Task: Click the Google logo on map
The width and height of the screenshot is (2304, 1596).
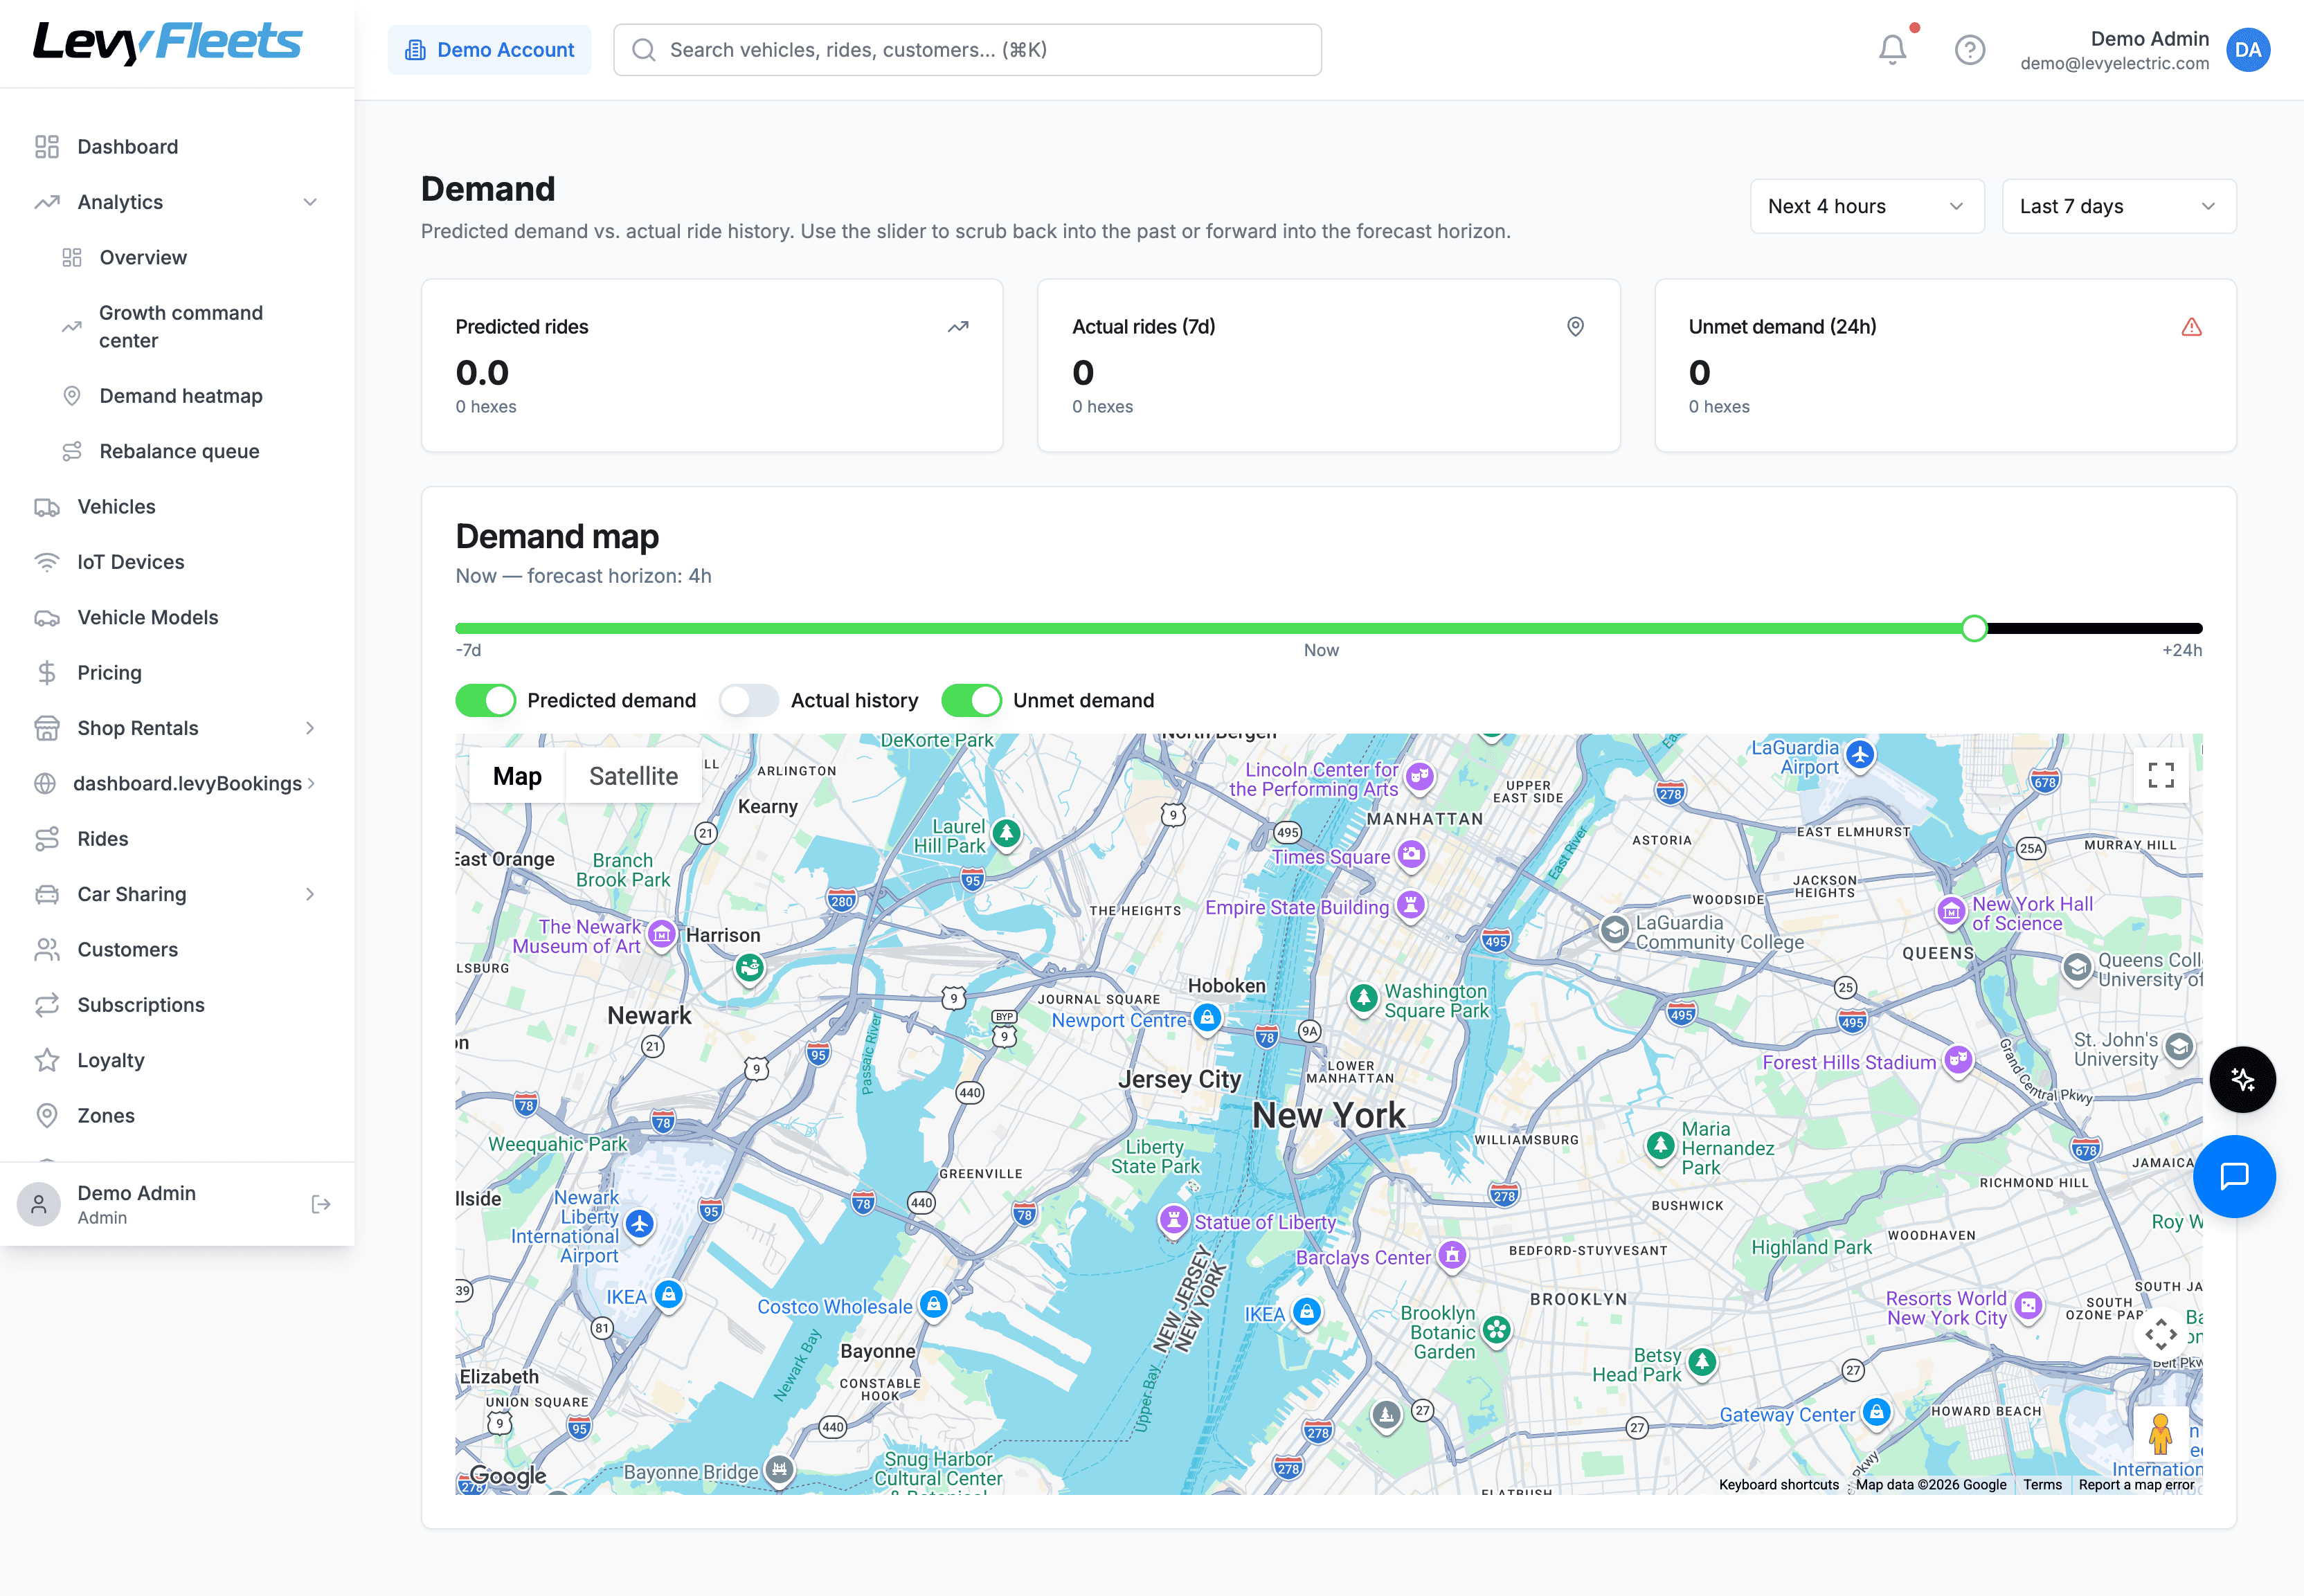Action: (508, 1475)
